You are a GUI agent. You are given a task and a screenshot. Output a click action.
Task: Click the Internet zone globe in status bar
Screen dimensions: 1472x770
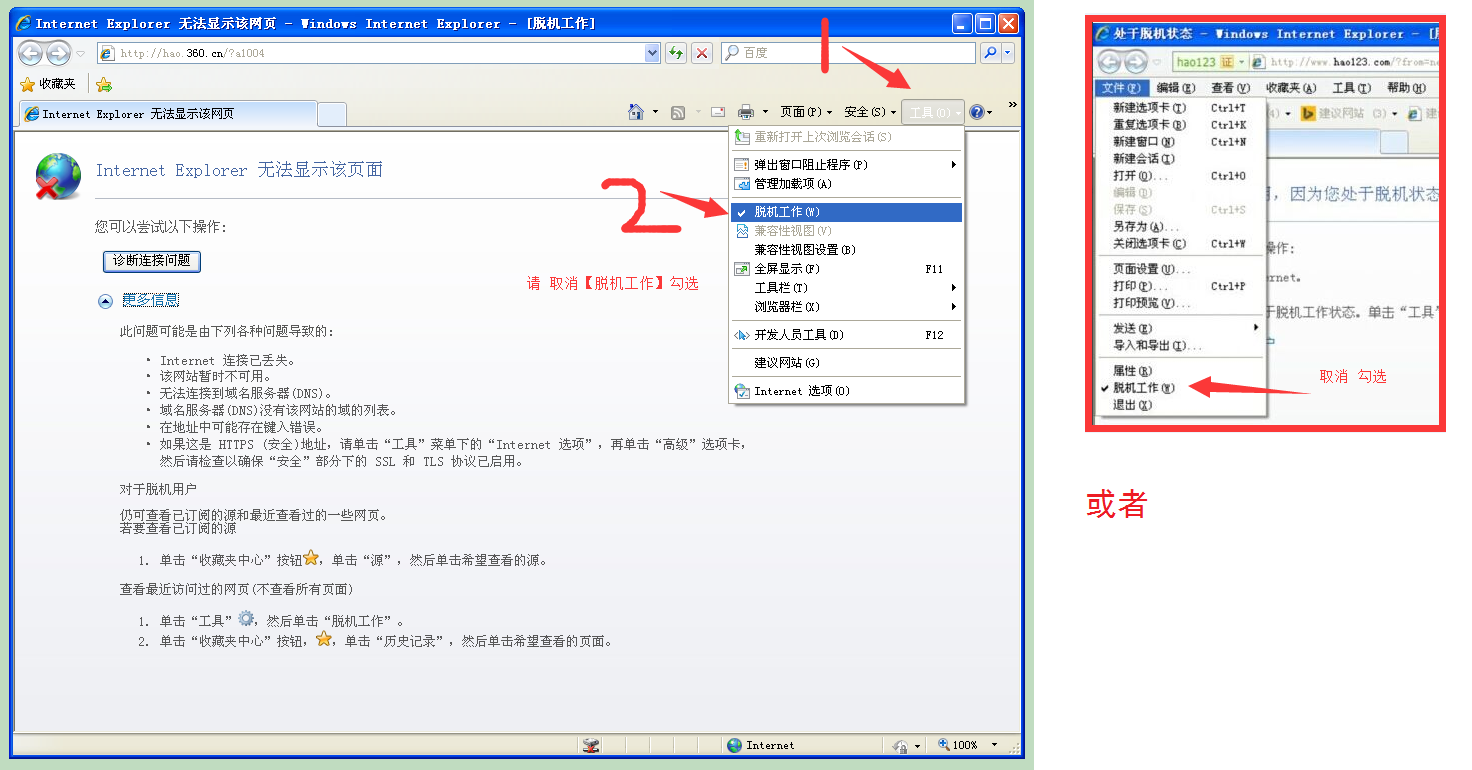coord(735,745)
